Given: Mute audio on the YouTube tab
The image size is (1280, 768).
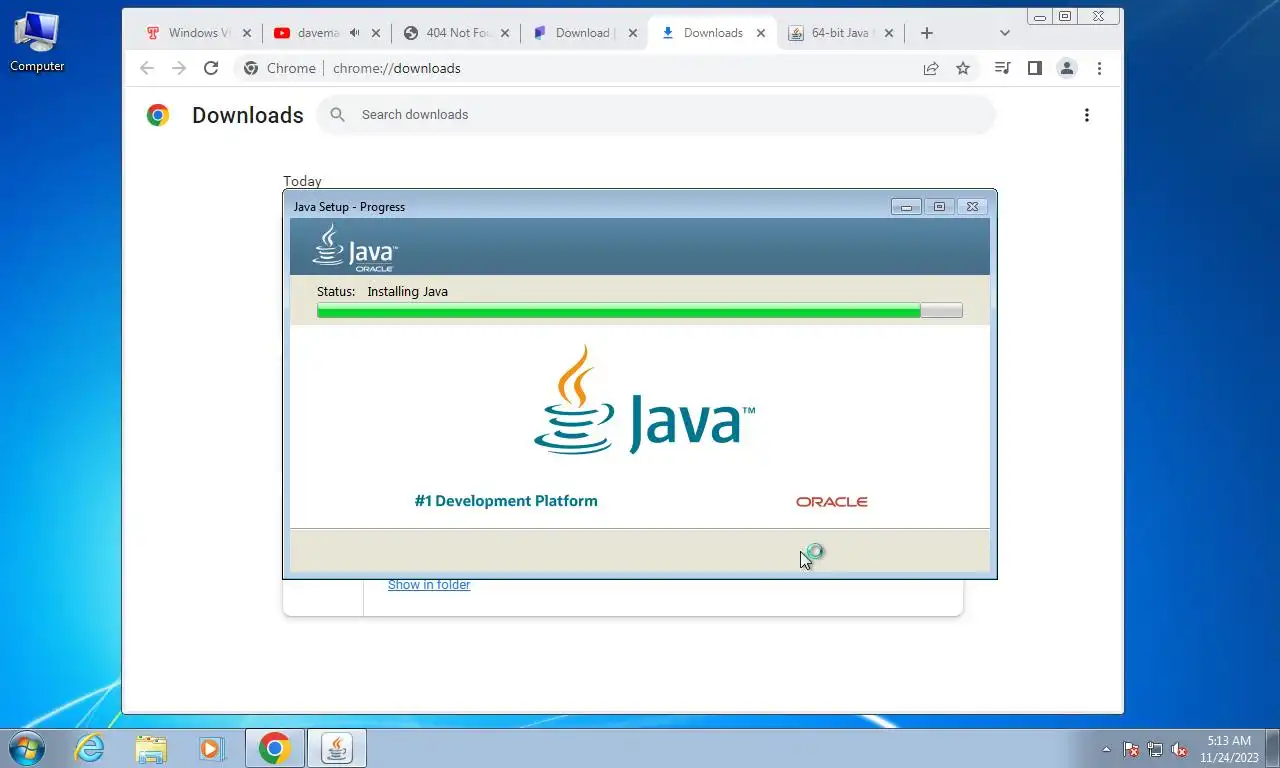Looking at the screenshot, I should click(354, 33).
